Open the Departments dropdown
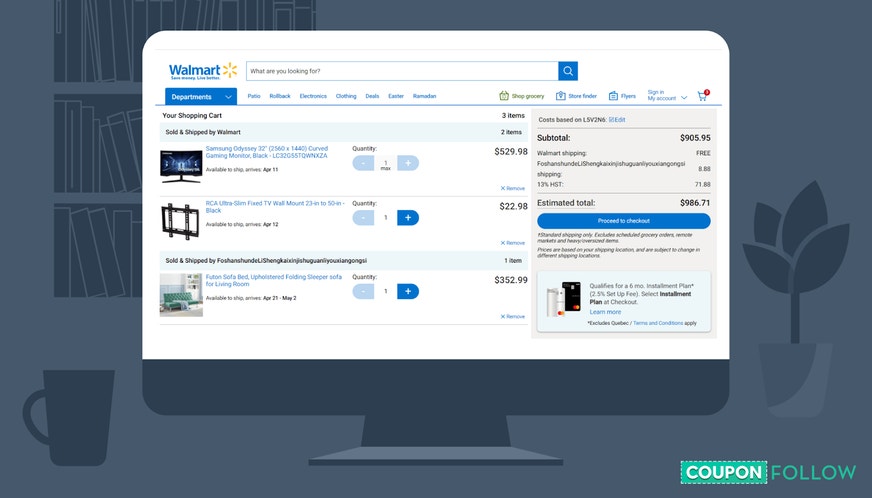Screen dimensions: 872x498 [201, 97]
